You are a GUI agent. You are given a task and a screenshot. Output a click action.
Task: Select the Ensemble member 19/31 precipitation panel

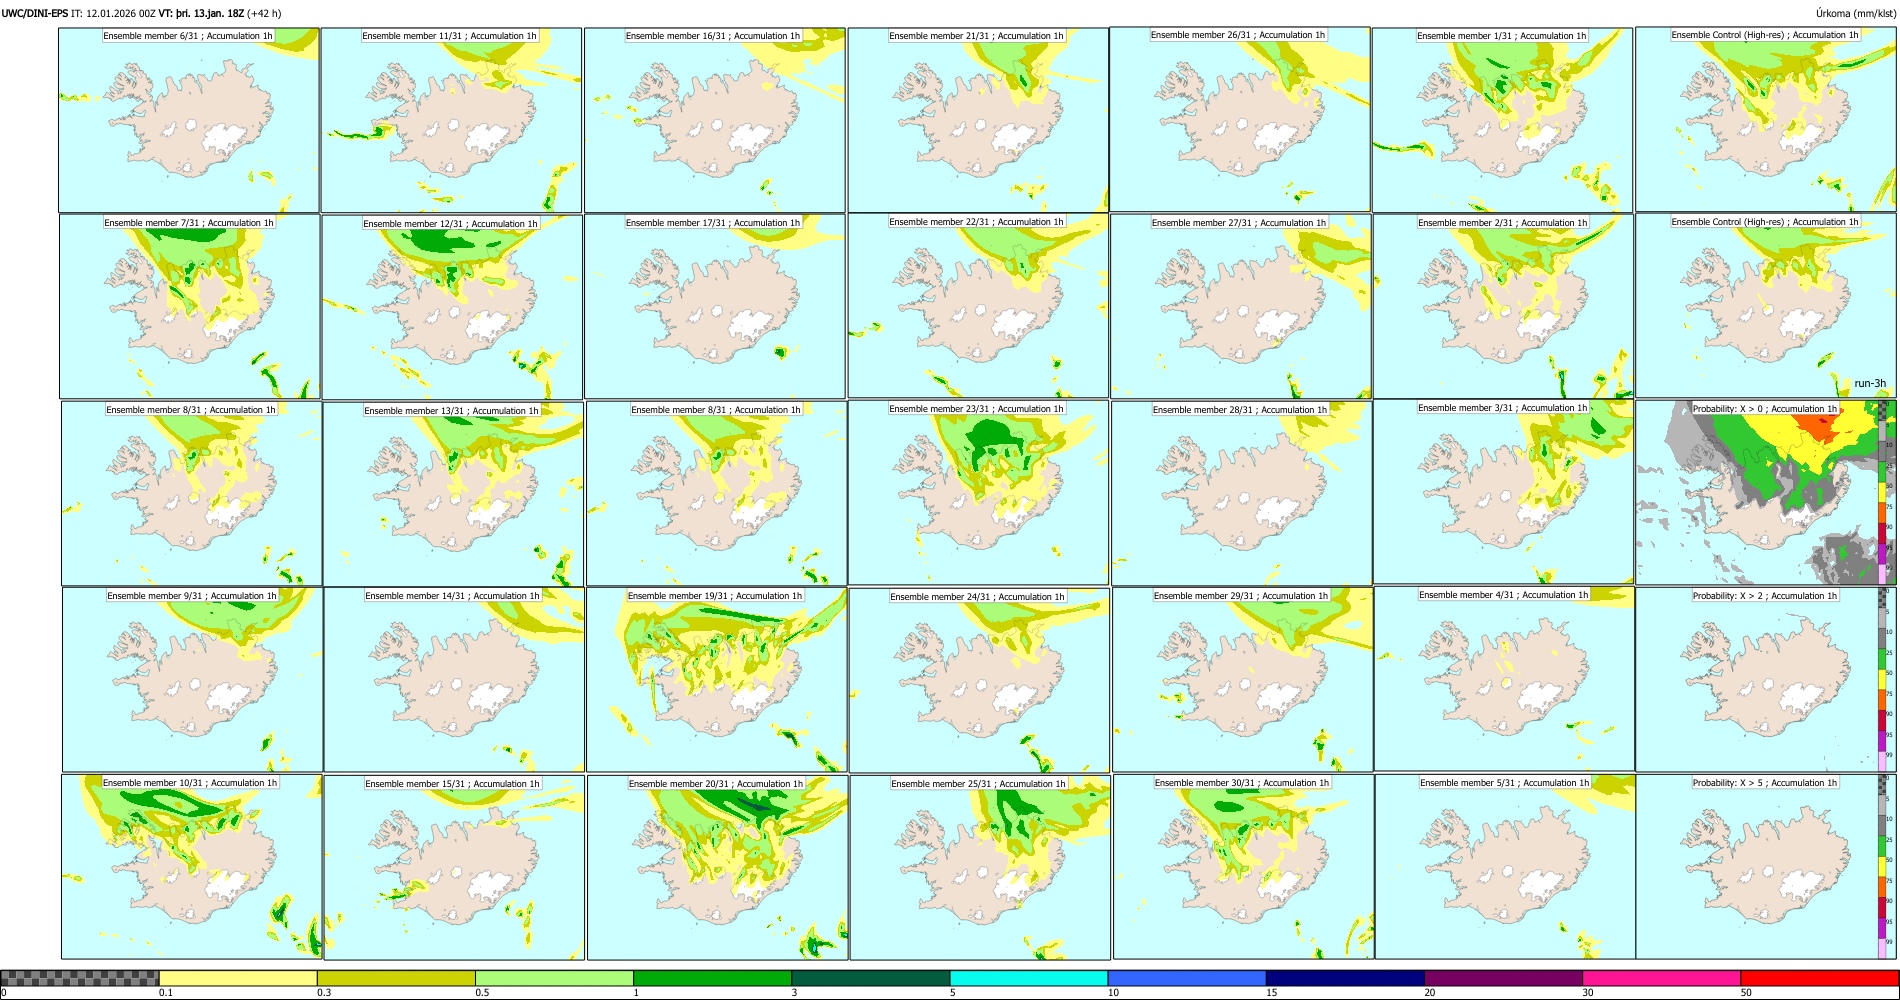click(x=717, y=680)
